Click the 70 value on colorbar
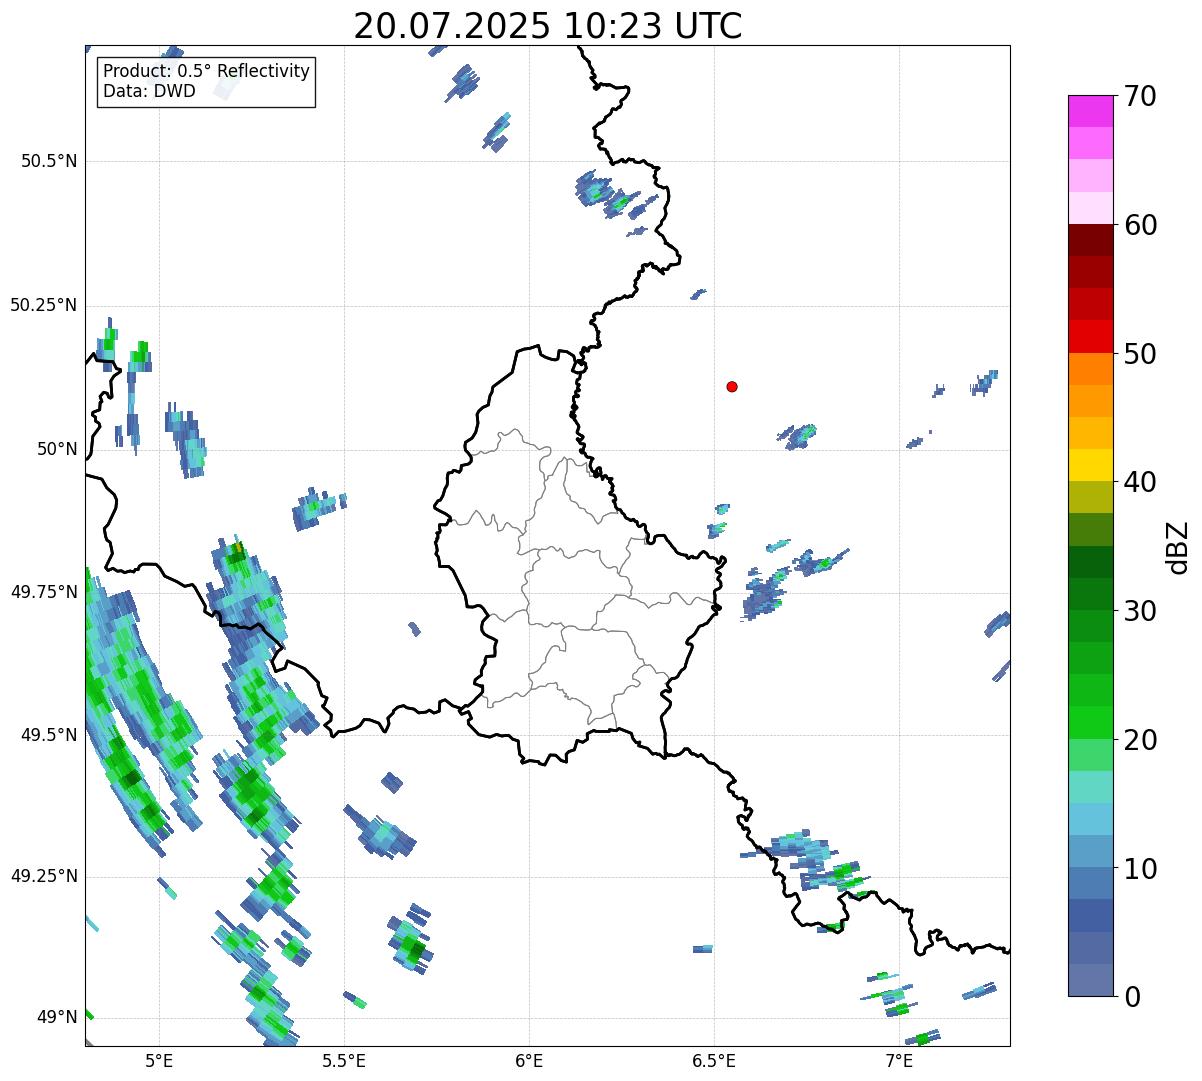 pyautogui.click(x=1141, y=96)
